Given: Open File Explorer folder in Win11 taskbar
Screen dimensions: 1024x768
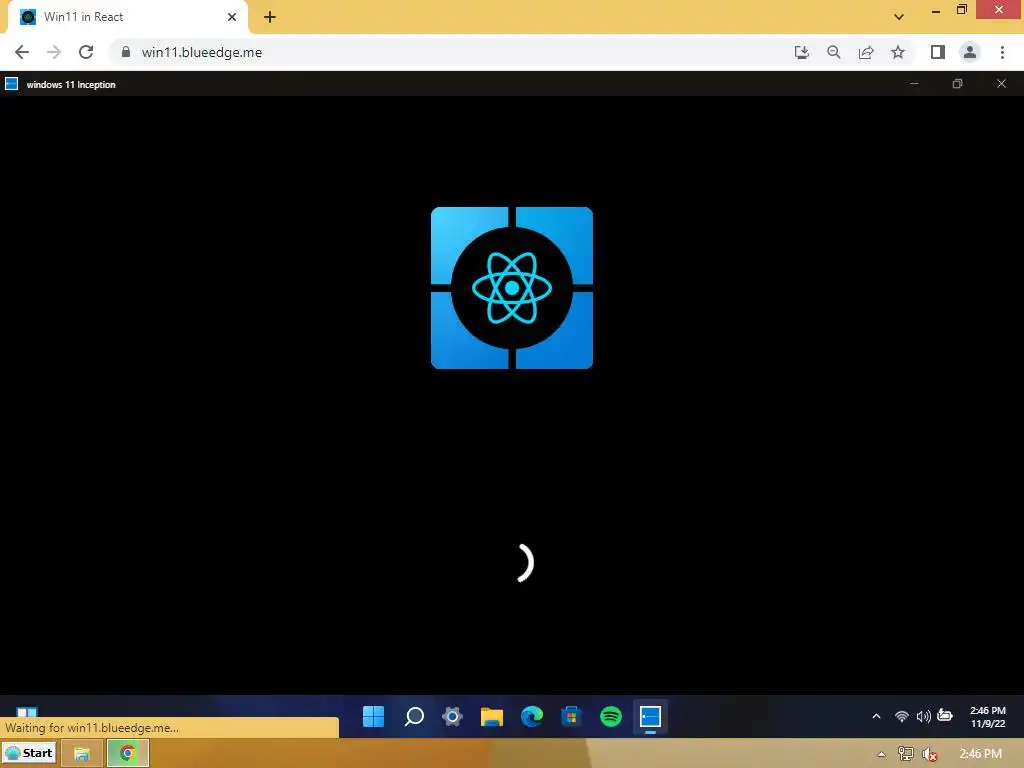Looking at the screenshot, I should [492, 716].
